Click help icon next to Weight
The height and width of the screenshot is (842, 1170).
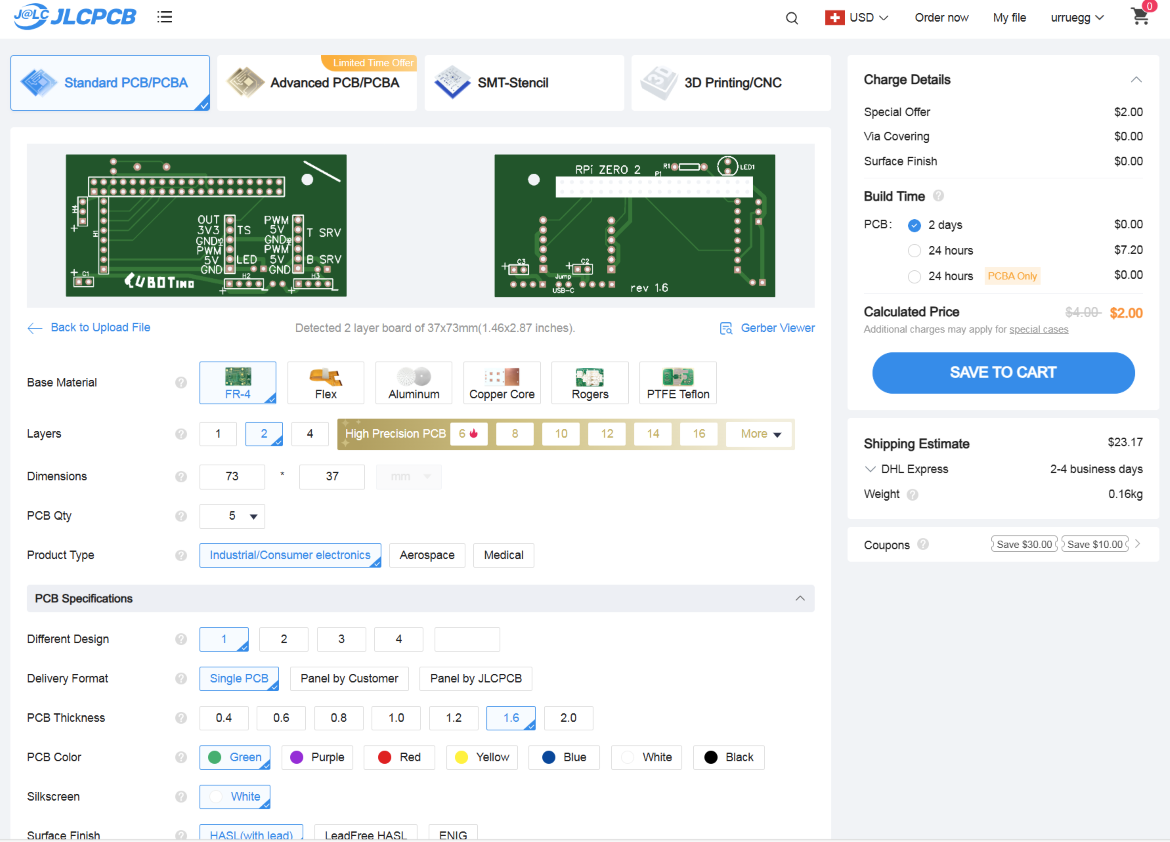click(913, 494)
